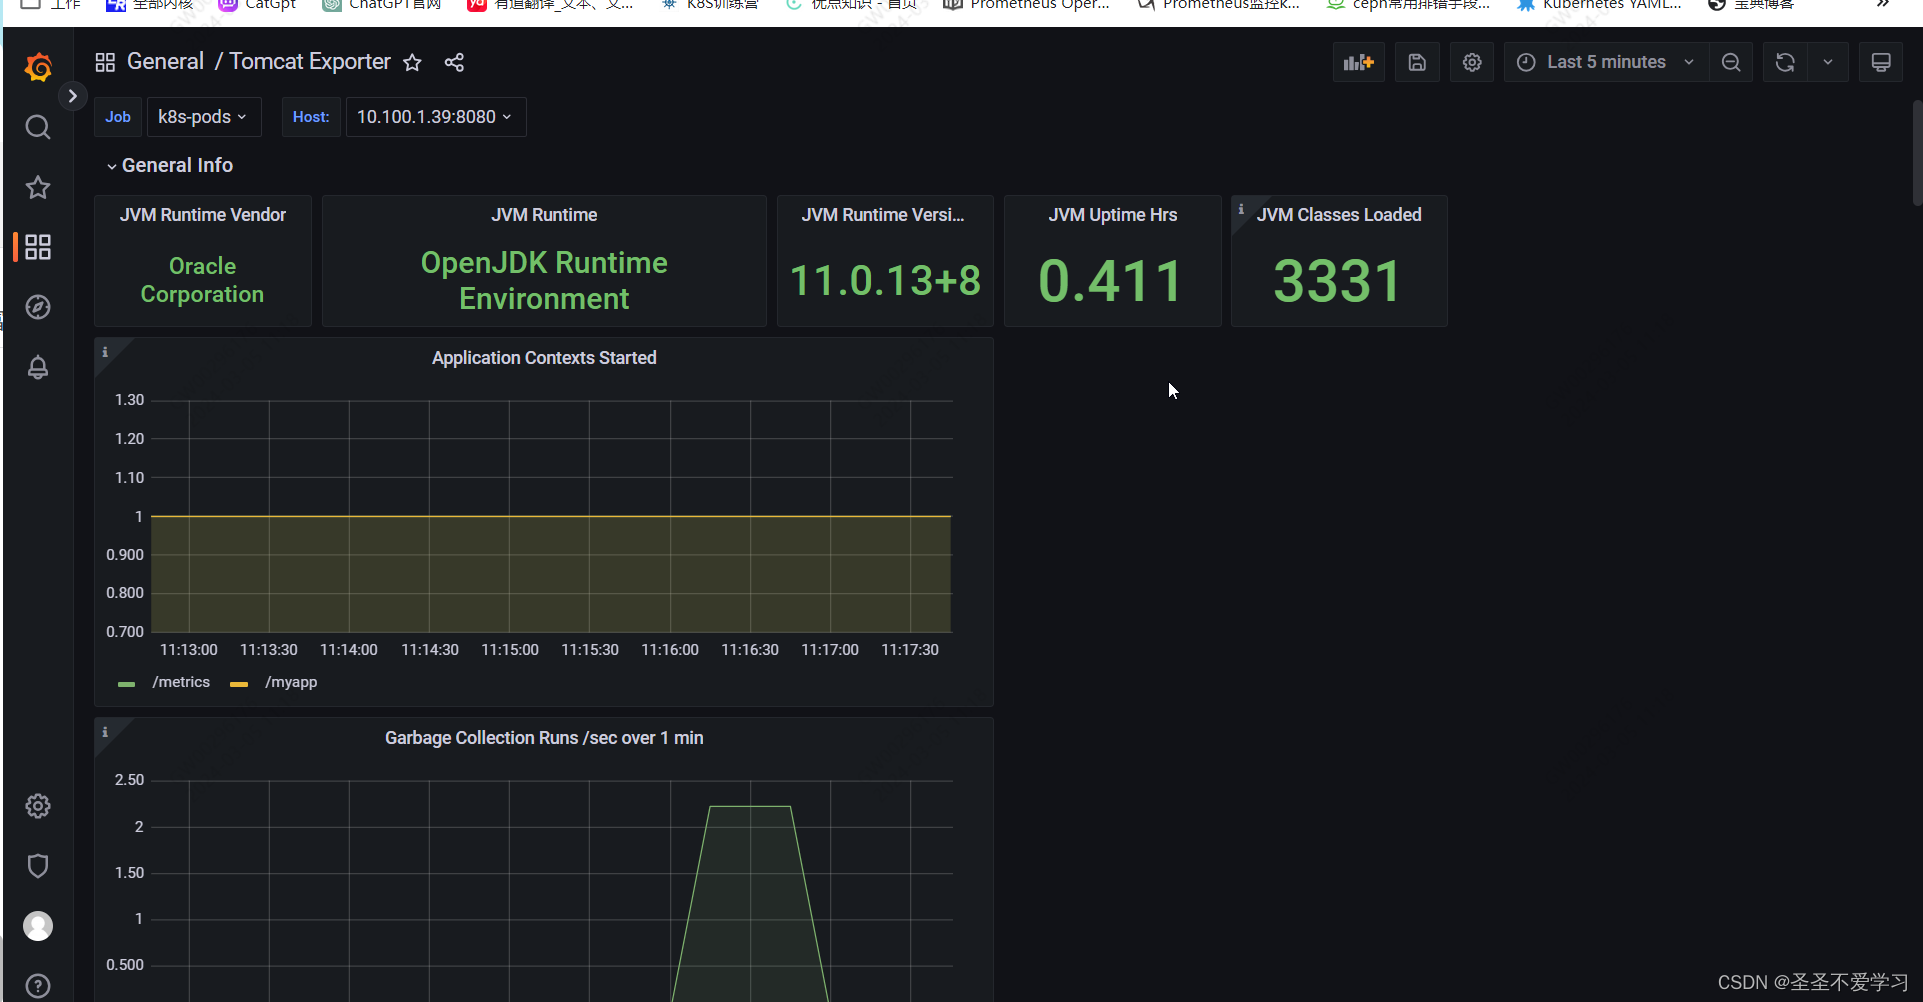This screenshot has height=1002, width=1923.
Task: Click the Host: variable label
Action: coord(311,117)
